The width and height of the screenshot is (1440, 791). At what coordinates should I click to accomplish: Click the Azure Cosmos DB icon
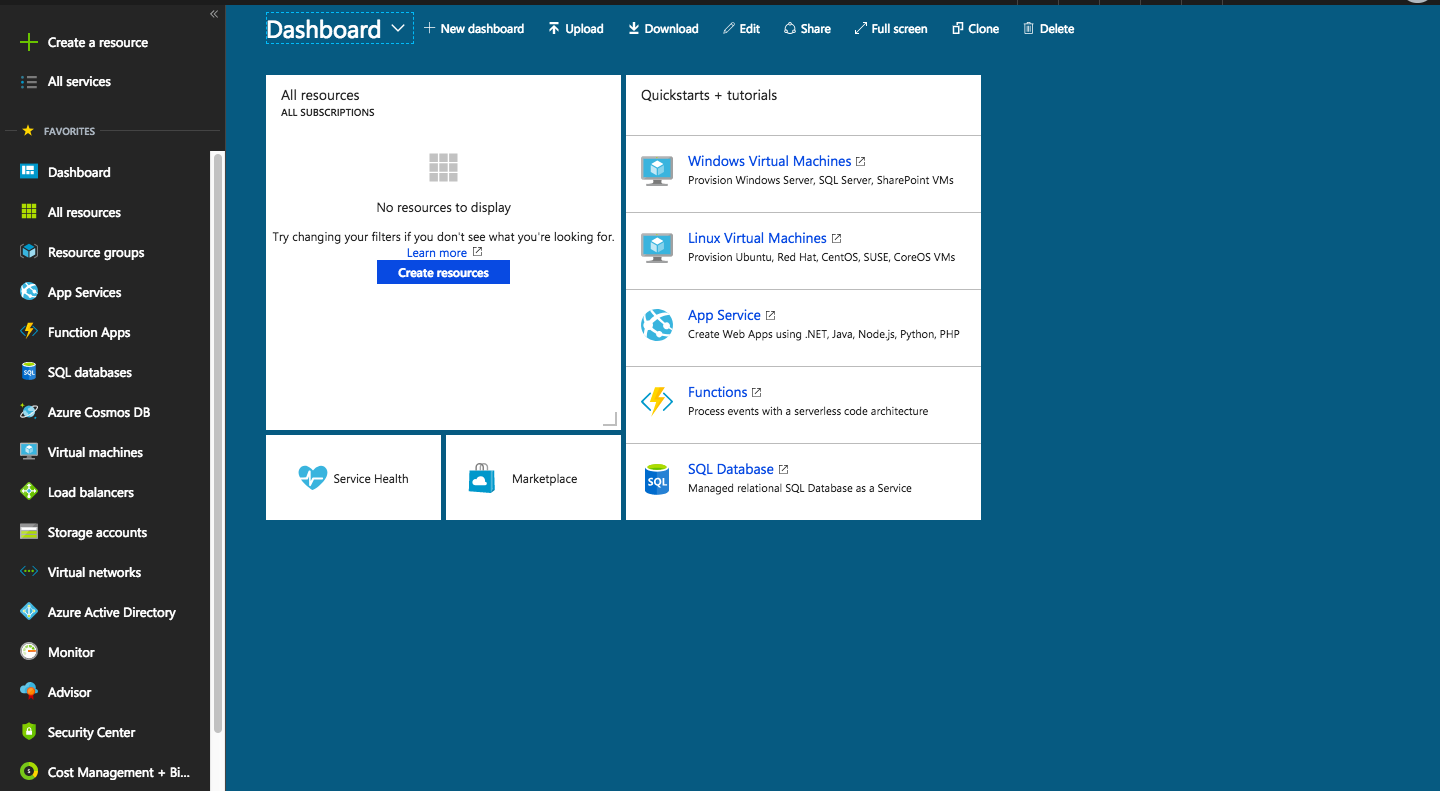click(29, 412)
